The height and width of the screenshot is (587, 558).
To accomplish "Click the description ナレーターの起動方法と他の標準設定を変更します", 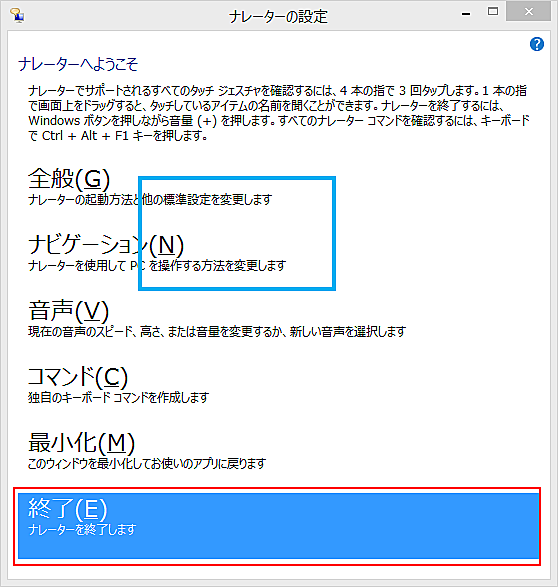I will pyautogui.click(x=150, y=200).
